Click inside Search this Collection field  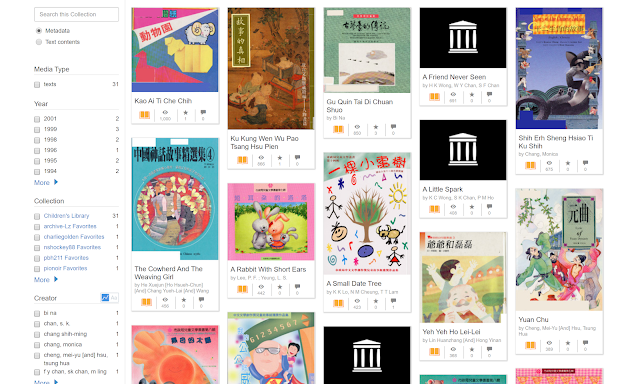click(76, 14)
